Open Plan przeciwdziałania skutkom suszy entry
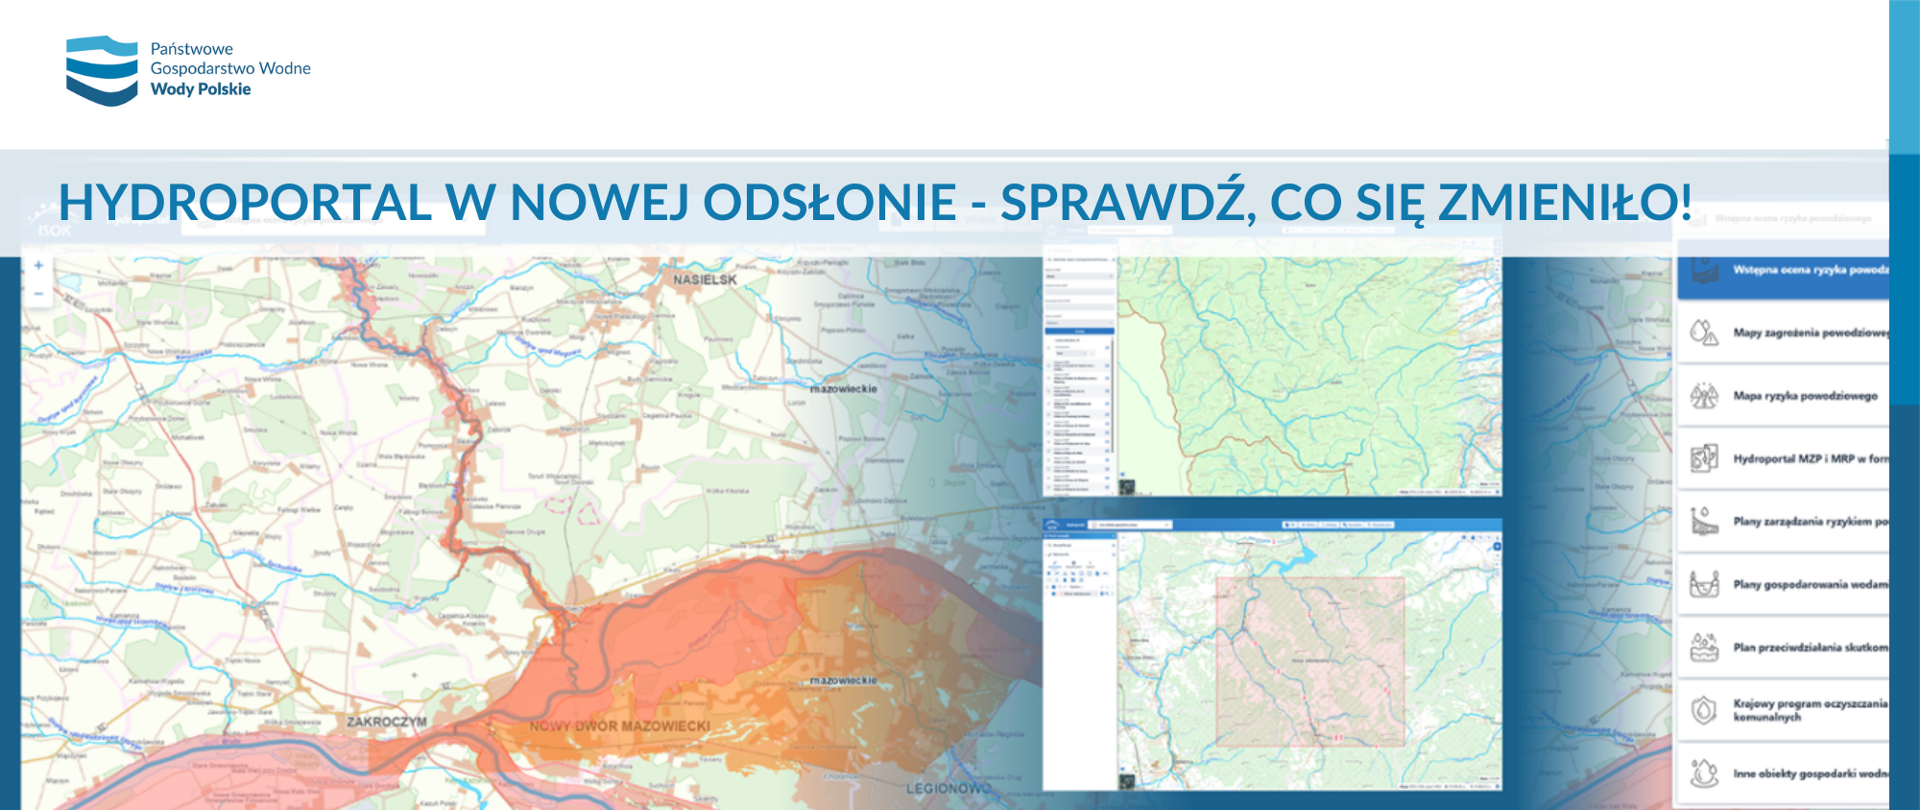The image size is (1920, 810). point(1783,647)
